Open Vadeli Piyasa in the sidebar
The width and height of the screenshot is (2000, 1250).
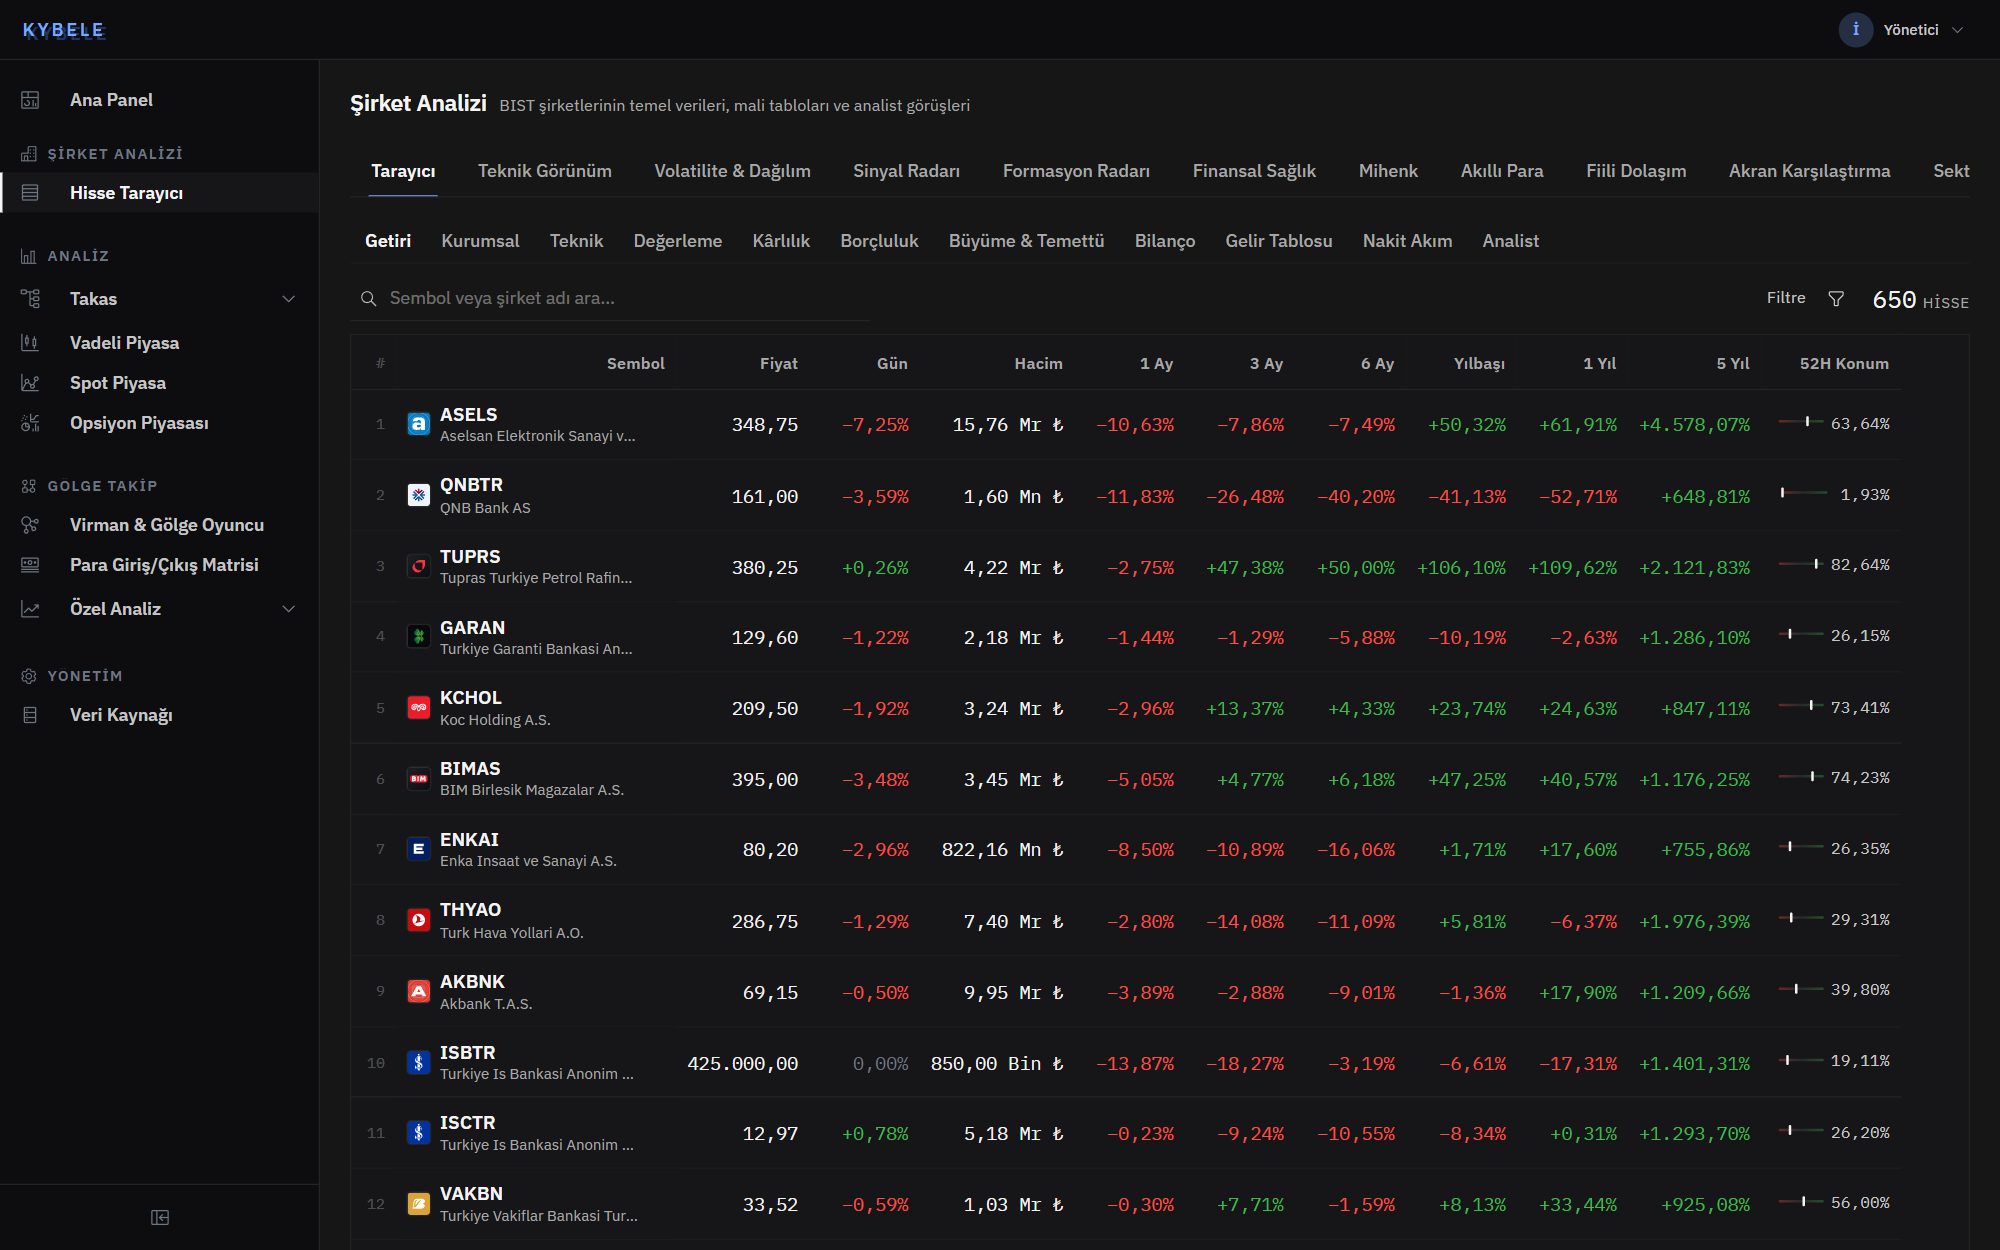(160, 343)
